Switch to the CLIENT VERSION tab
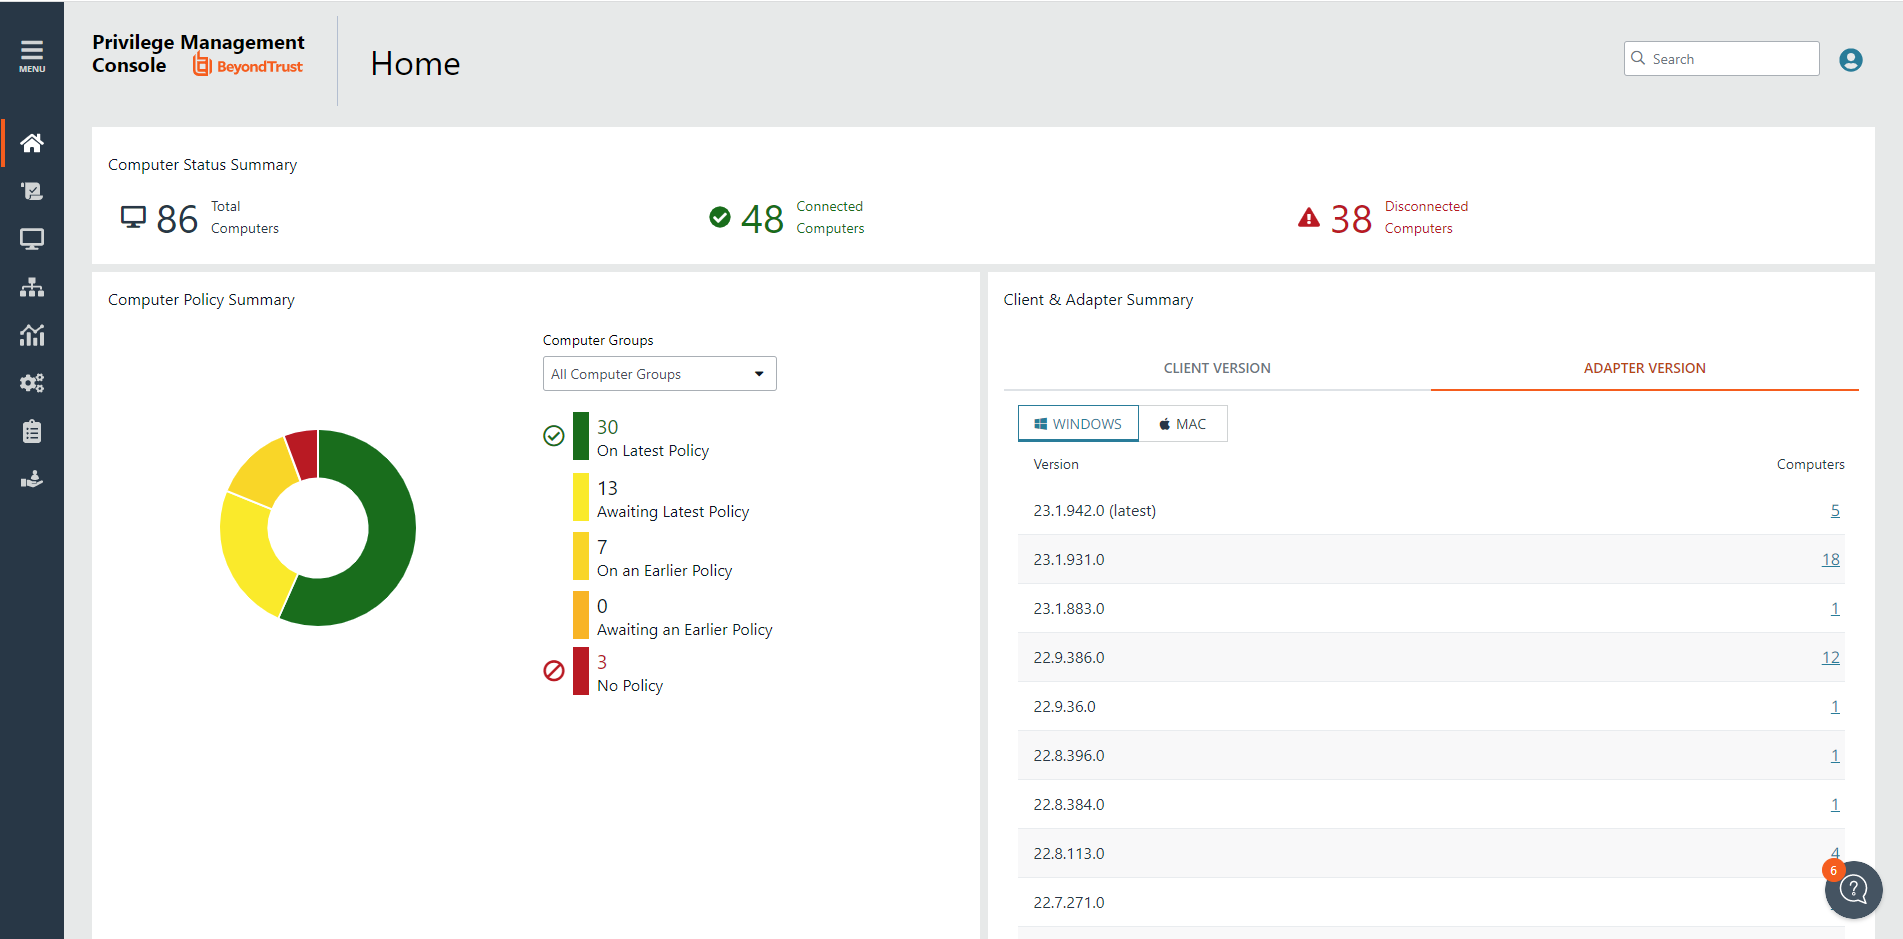Viewport: 1903px width, 939px height. (x=1216, y=368)
